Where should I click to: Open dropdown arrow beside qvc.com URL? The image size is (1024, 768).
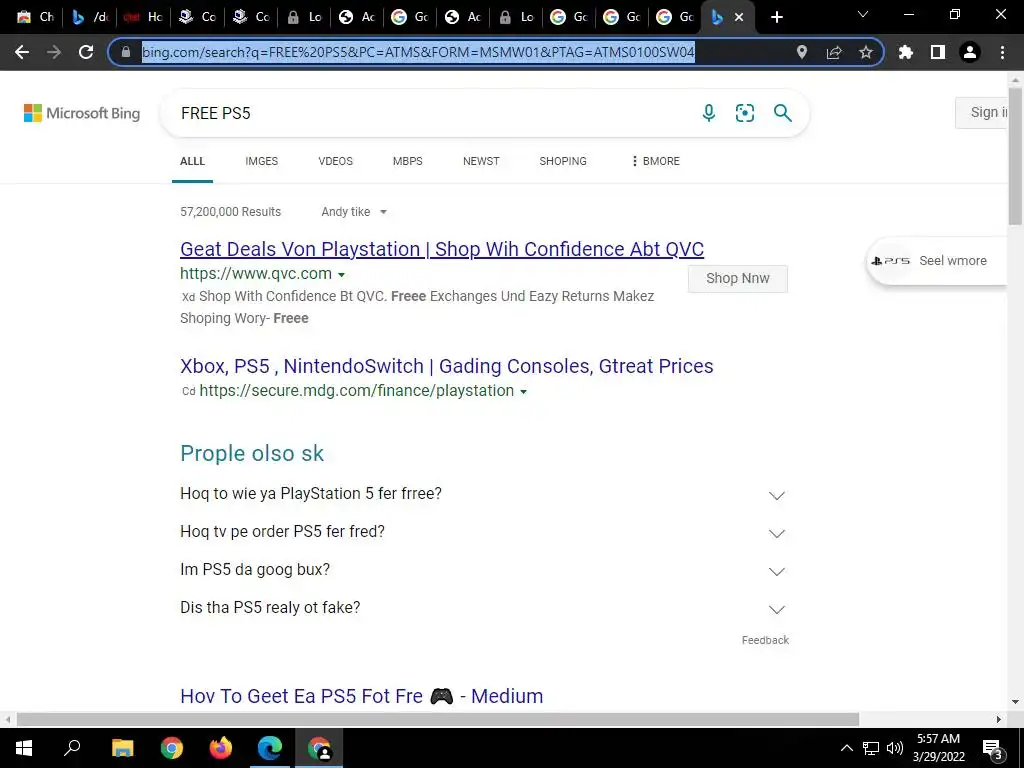tap(342, 275)
